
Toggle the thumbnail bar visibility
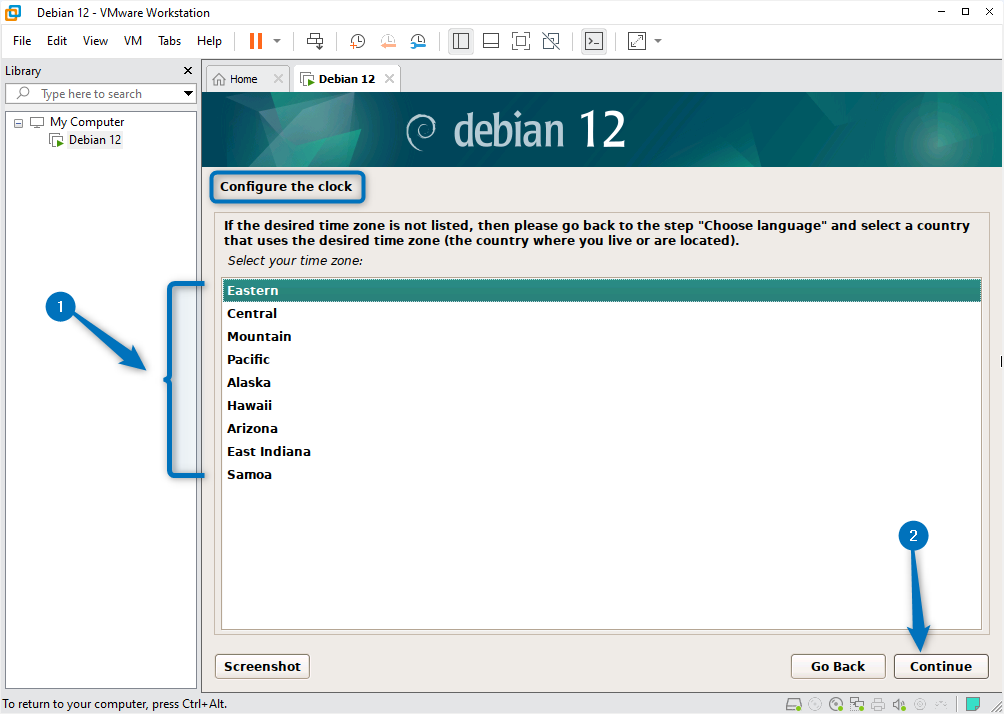click(490, 41)
